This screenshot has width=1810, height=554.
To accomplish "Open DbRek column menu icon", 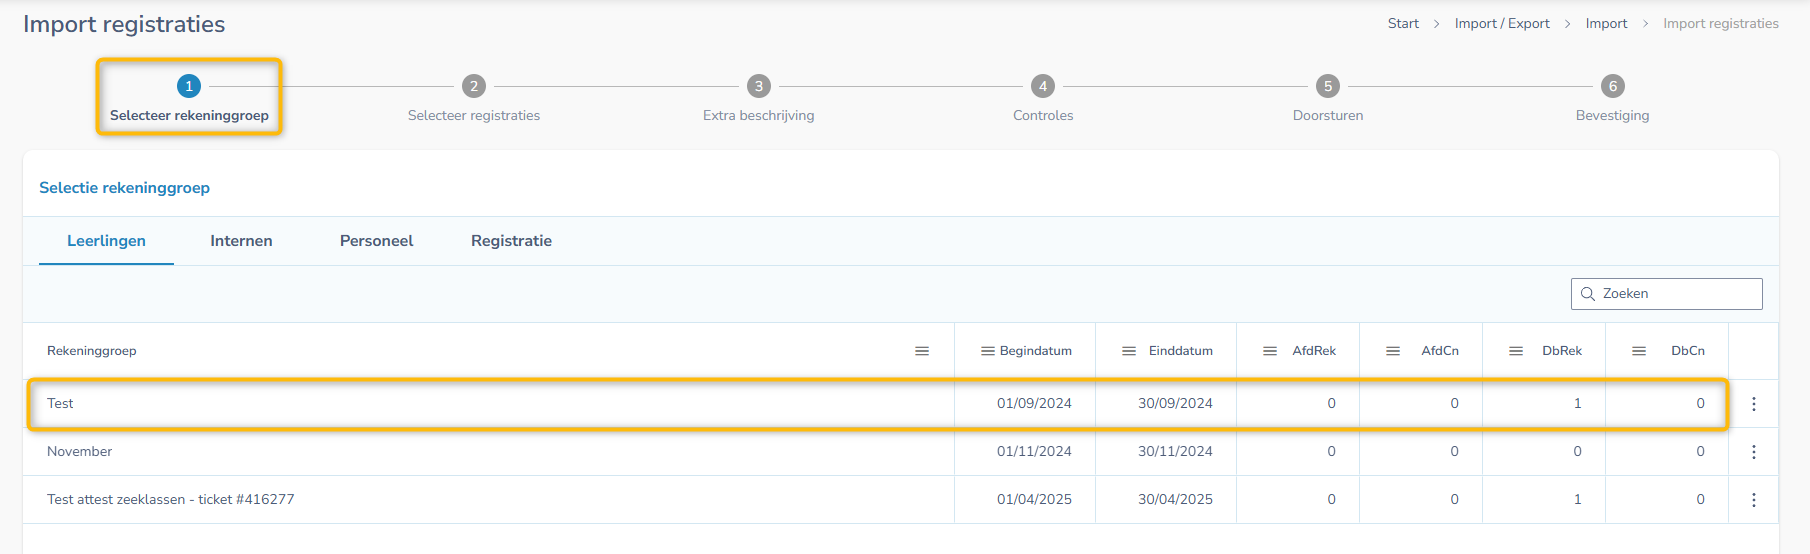I will point(1516,351).
